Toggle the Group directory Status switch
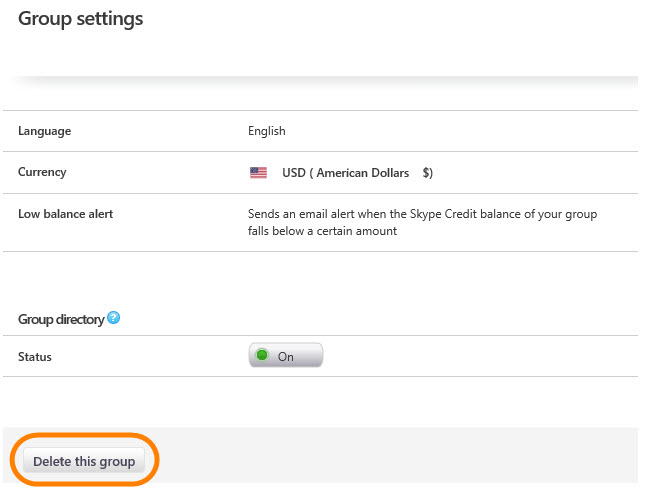The height and width of the screenshot is (500, 650). pyautogui.click(x=286, y=356)
